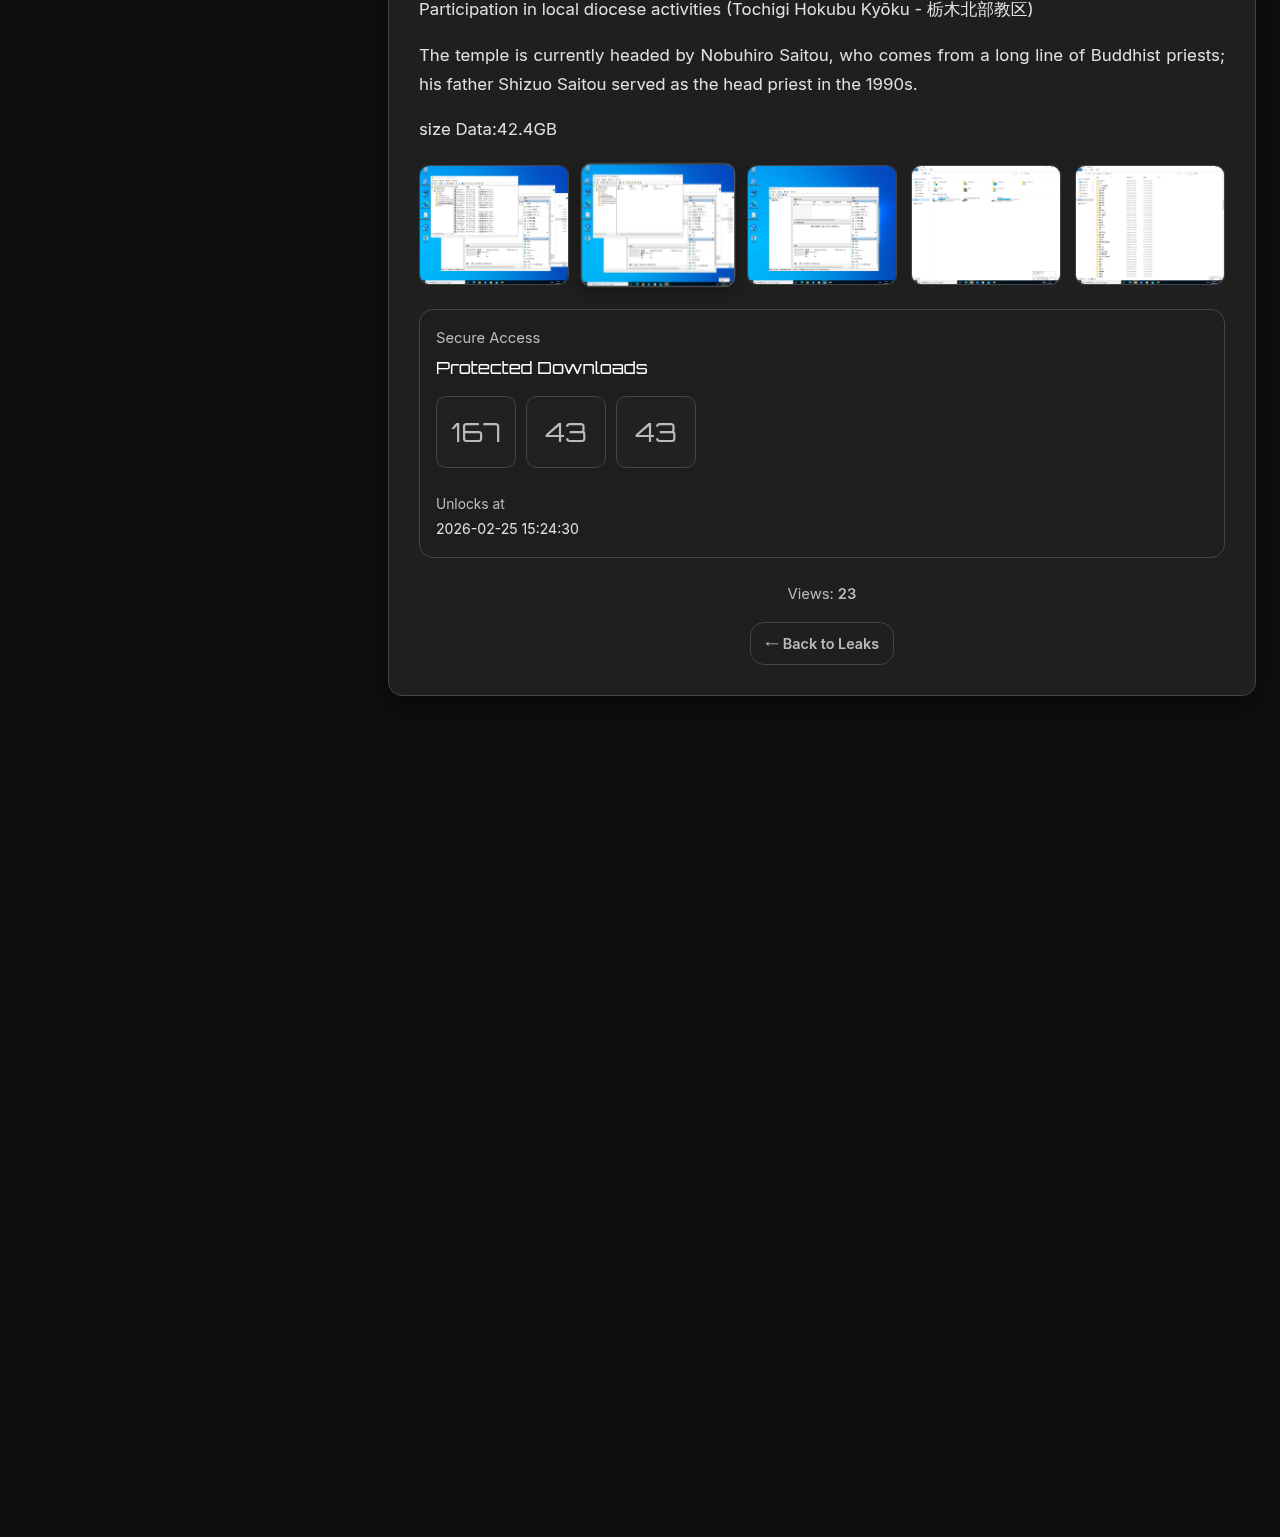Open the first screenshot thumbnail
Viewport: 1280px width, 1537px height.
tap(494, 225)
